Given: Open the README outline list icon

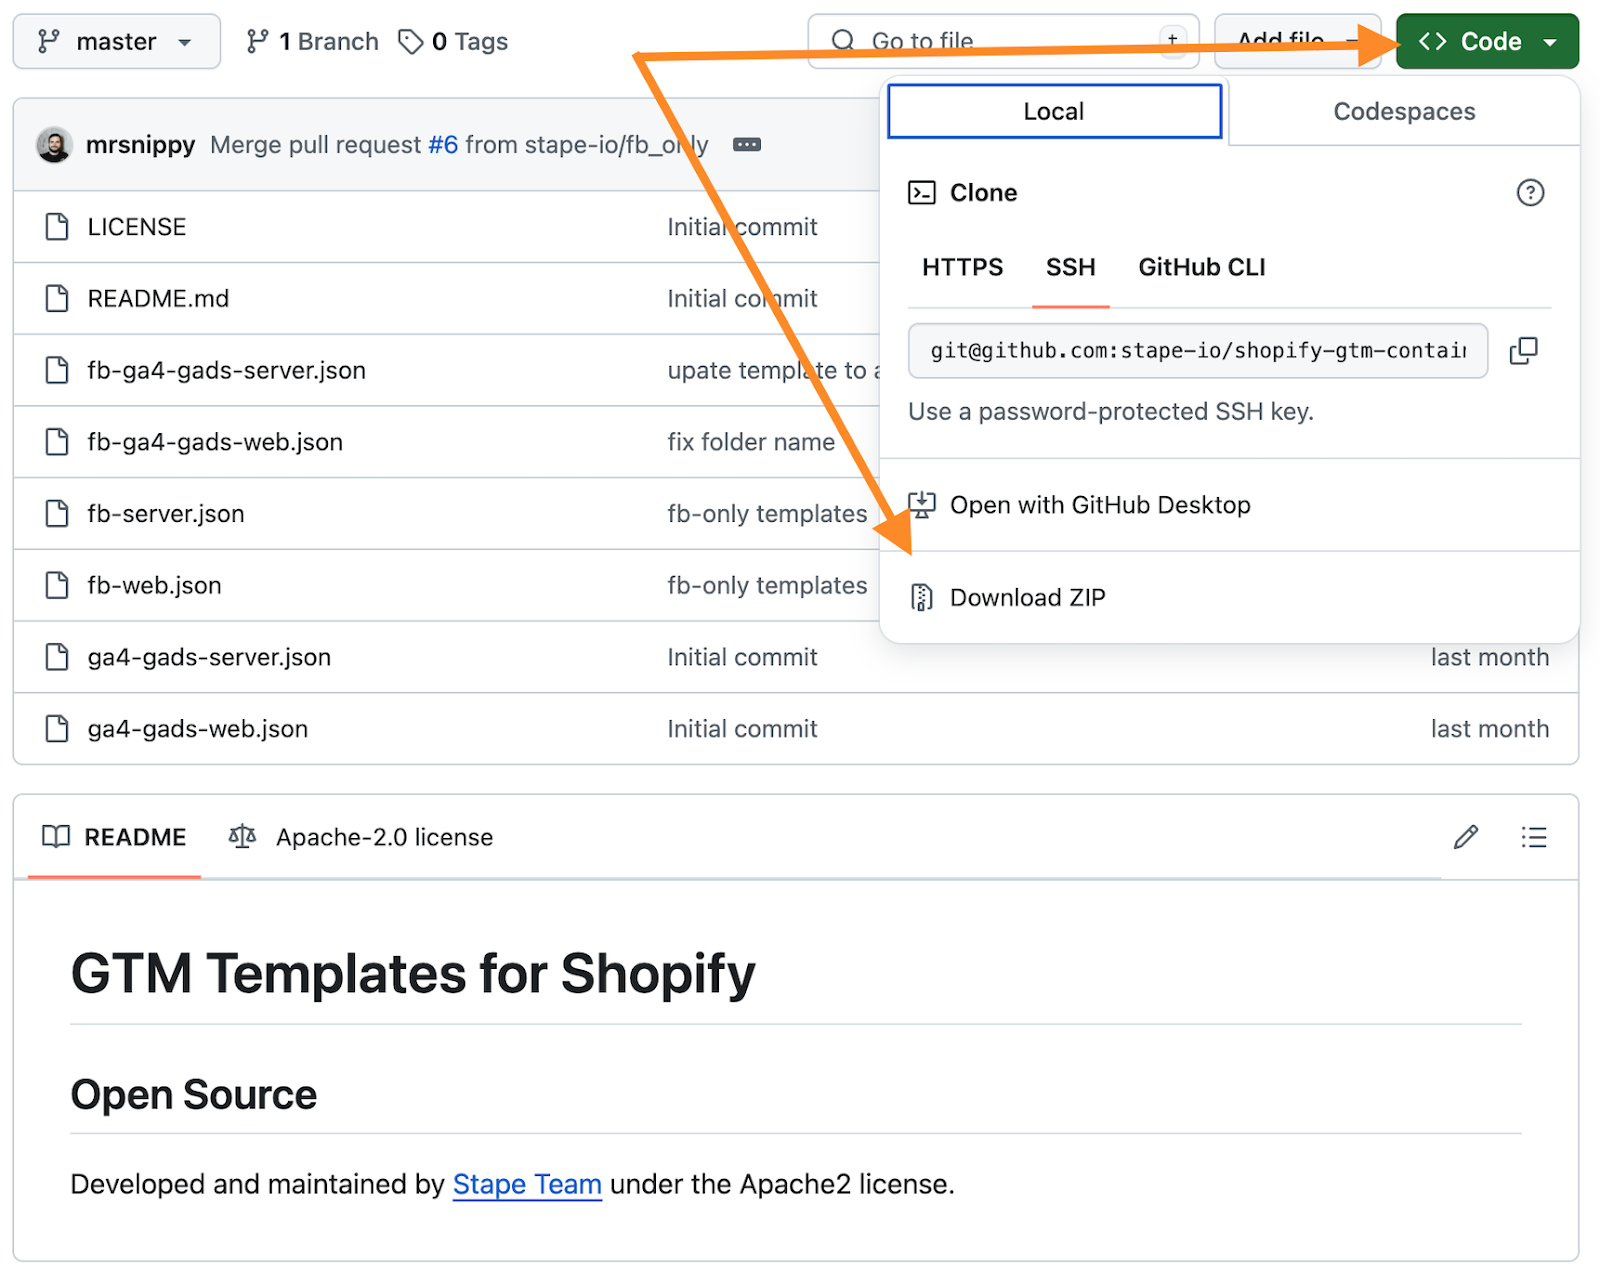Looking at the screenshot, I should click(1533, 837).
